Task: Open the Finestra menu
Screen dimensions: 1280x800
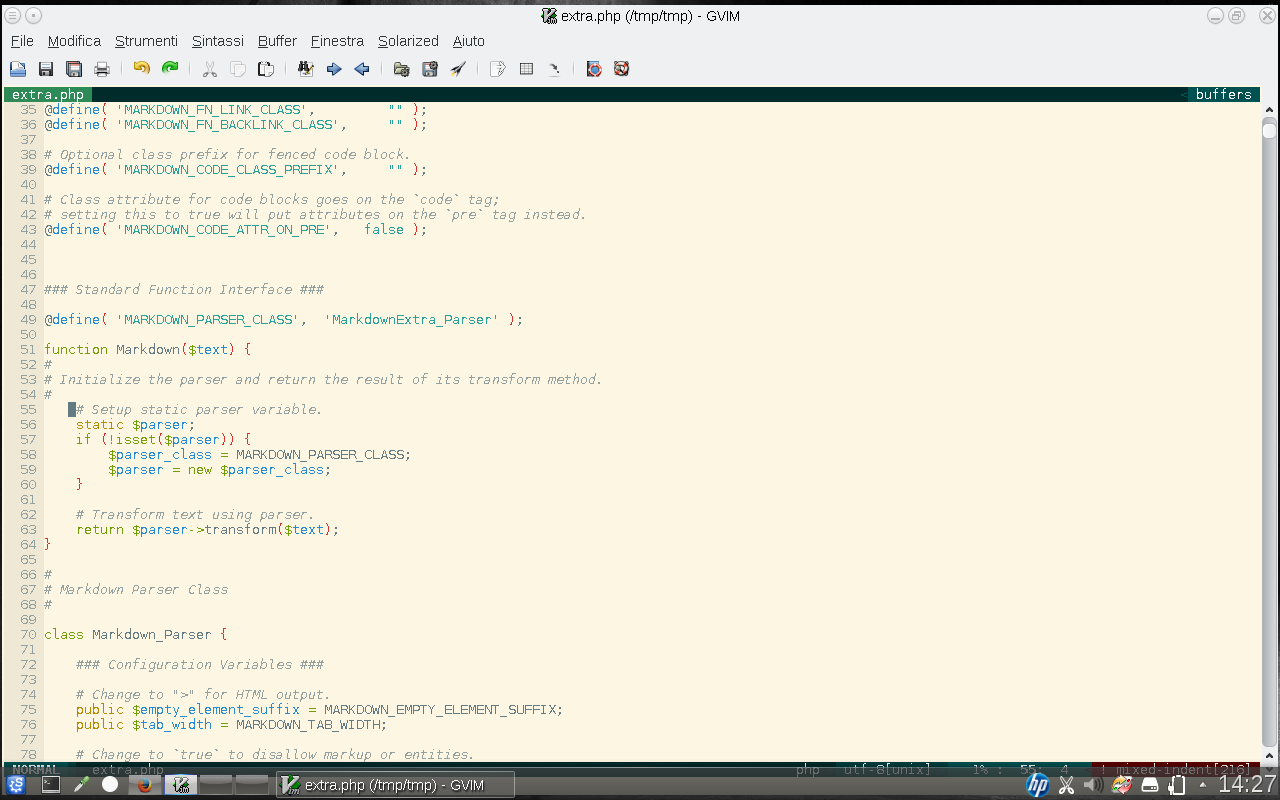Action: click(x=337, y=41)
